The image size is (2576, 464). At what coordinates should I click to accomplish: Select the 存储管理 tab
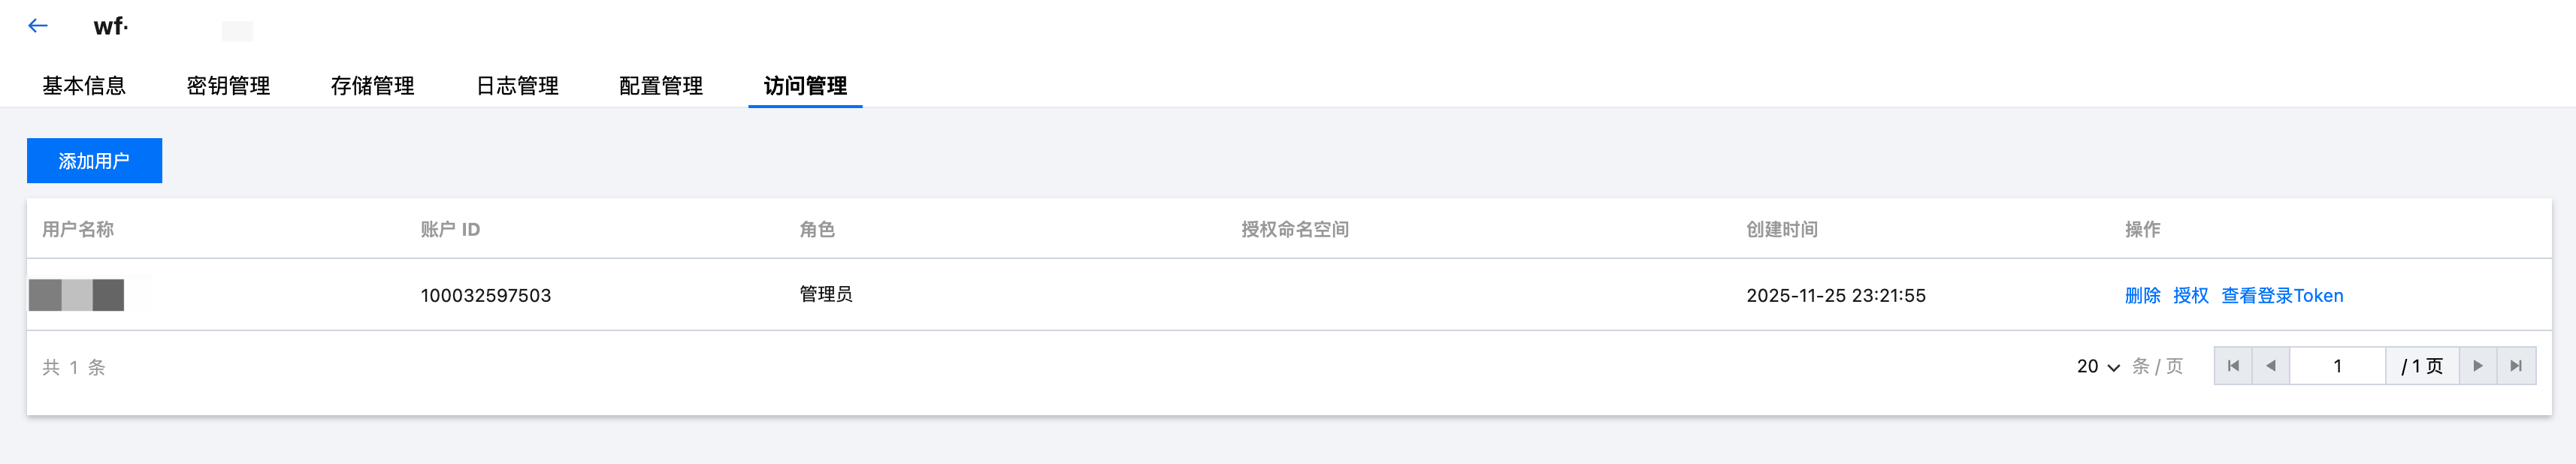[x=372, y=86]
